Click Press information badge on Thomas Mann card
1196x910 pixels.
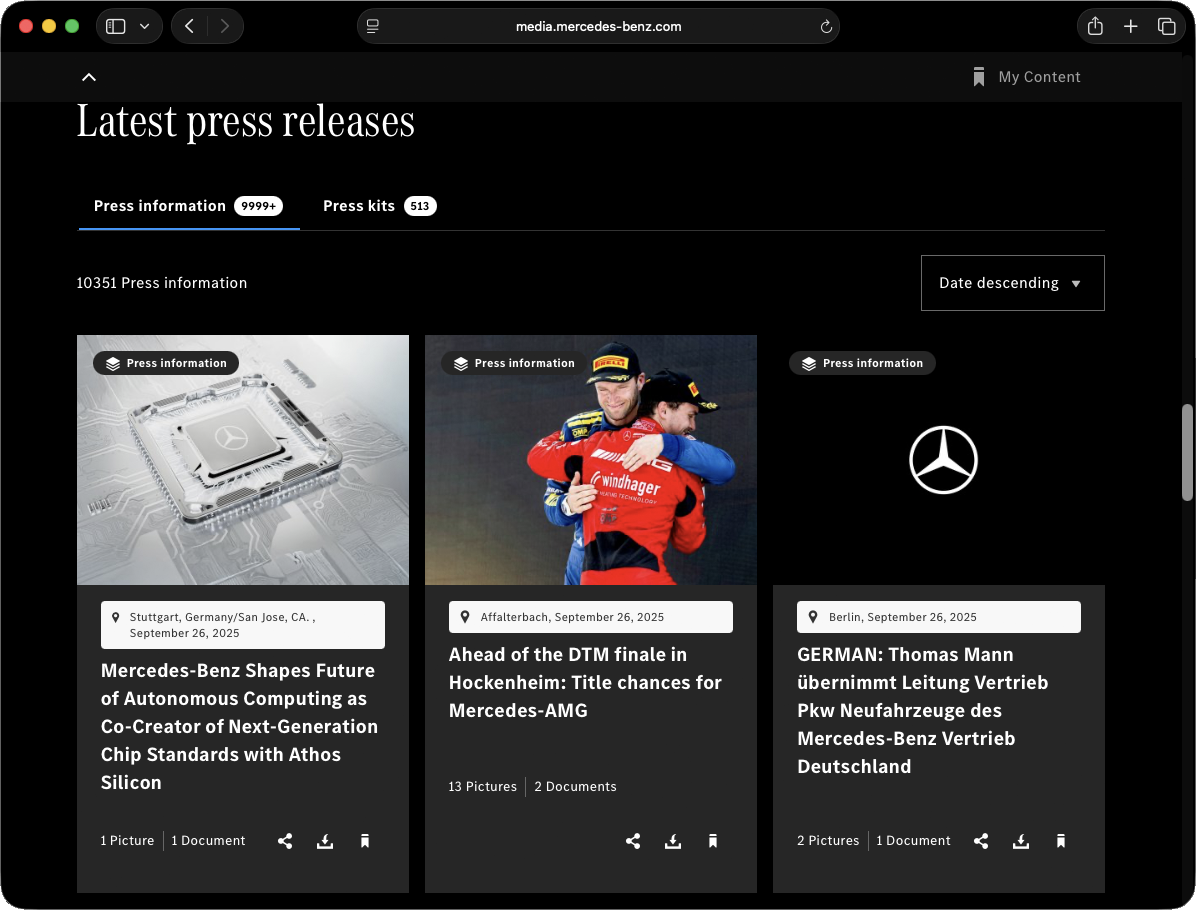coord(862,363)
